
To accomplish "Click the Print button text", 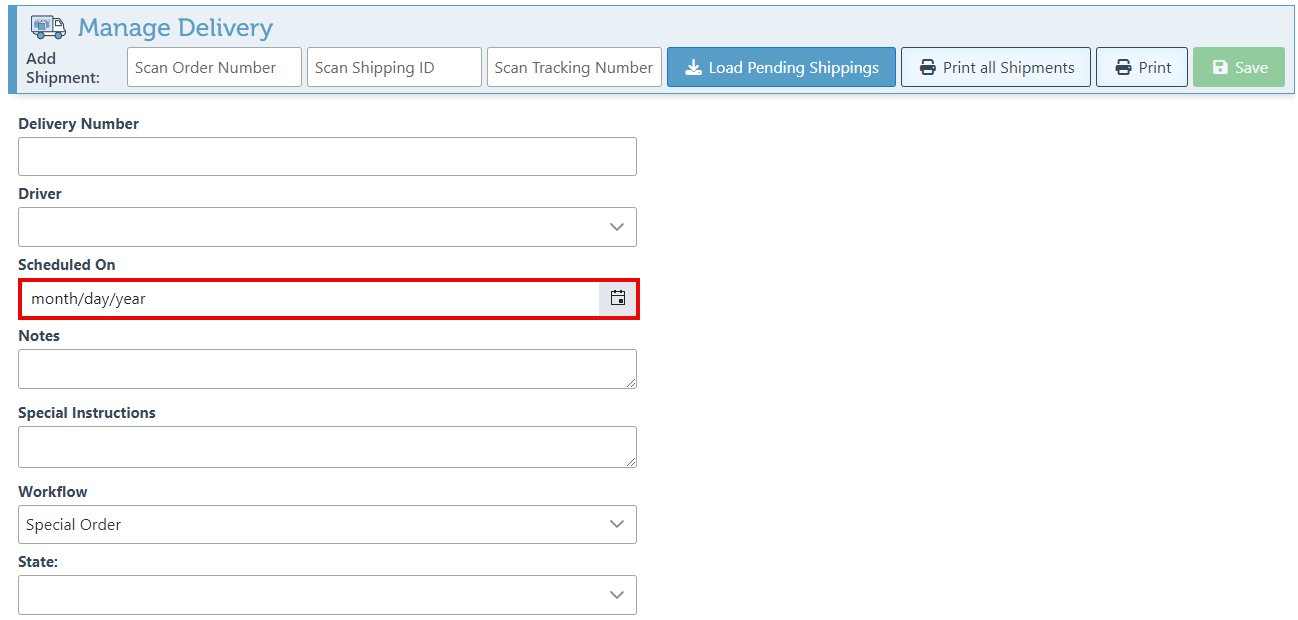I will [x=1155, y=68].
